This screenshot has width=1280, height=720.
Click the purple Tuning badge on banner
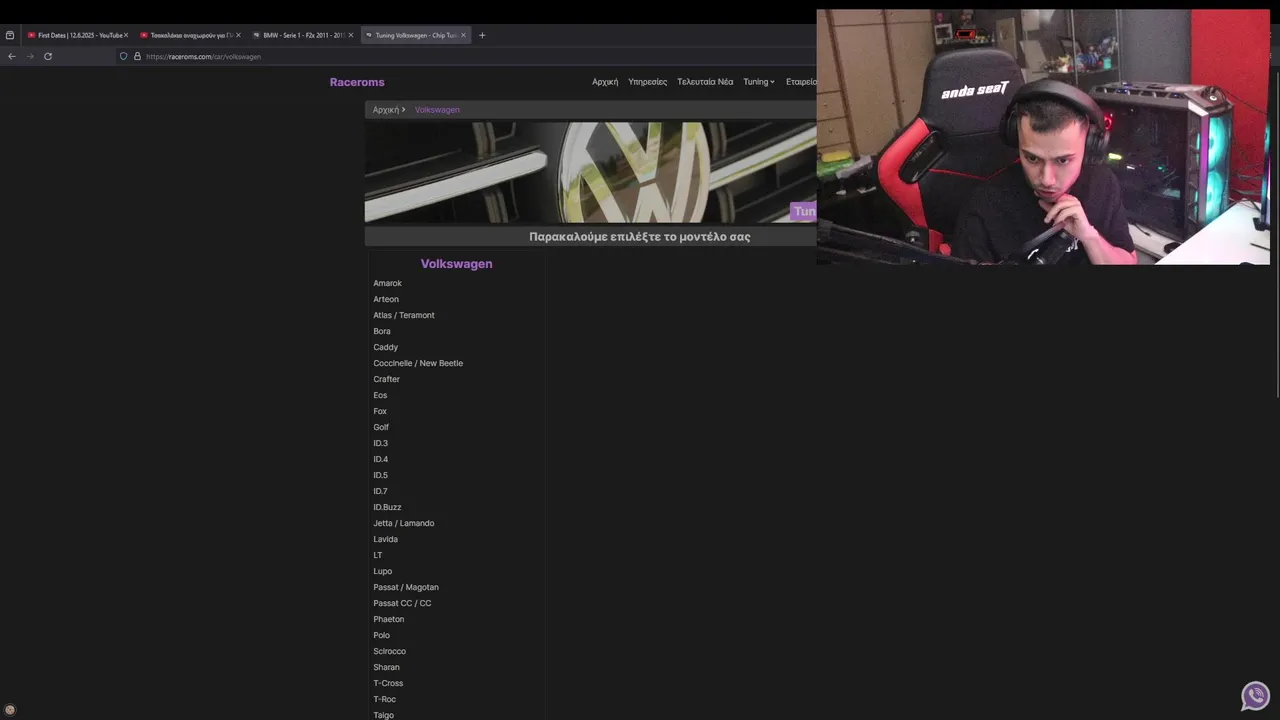point(804,211)
